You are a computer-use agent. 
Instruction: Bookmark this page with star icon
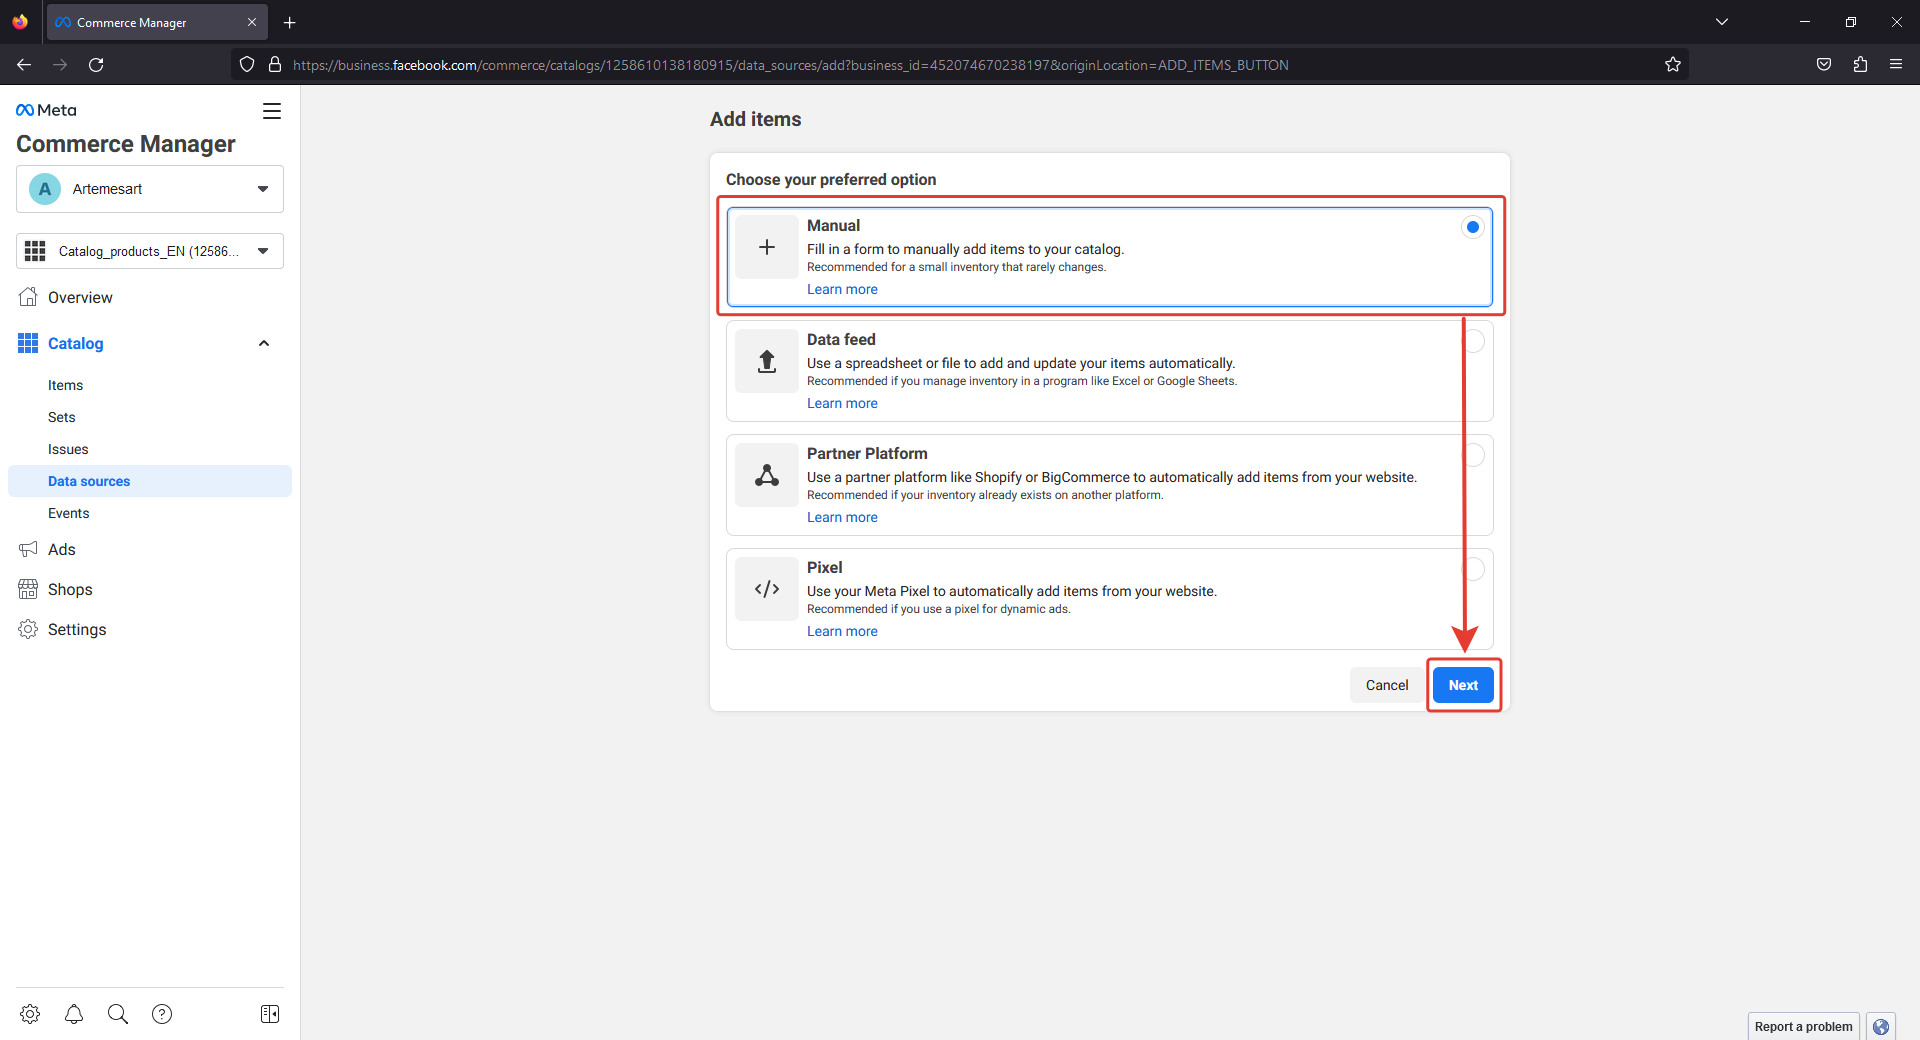[1673, 65]
